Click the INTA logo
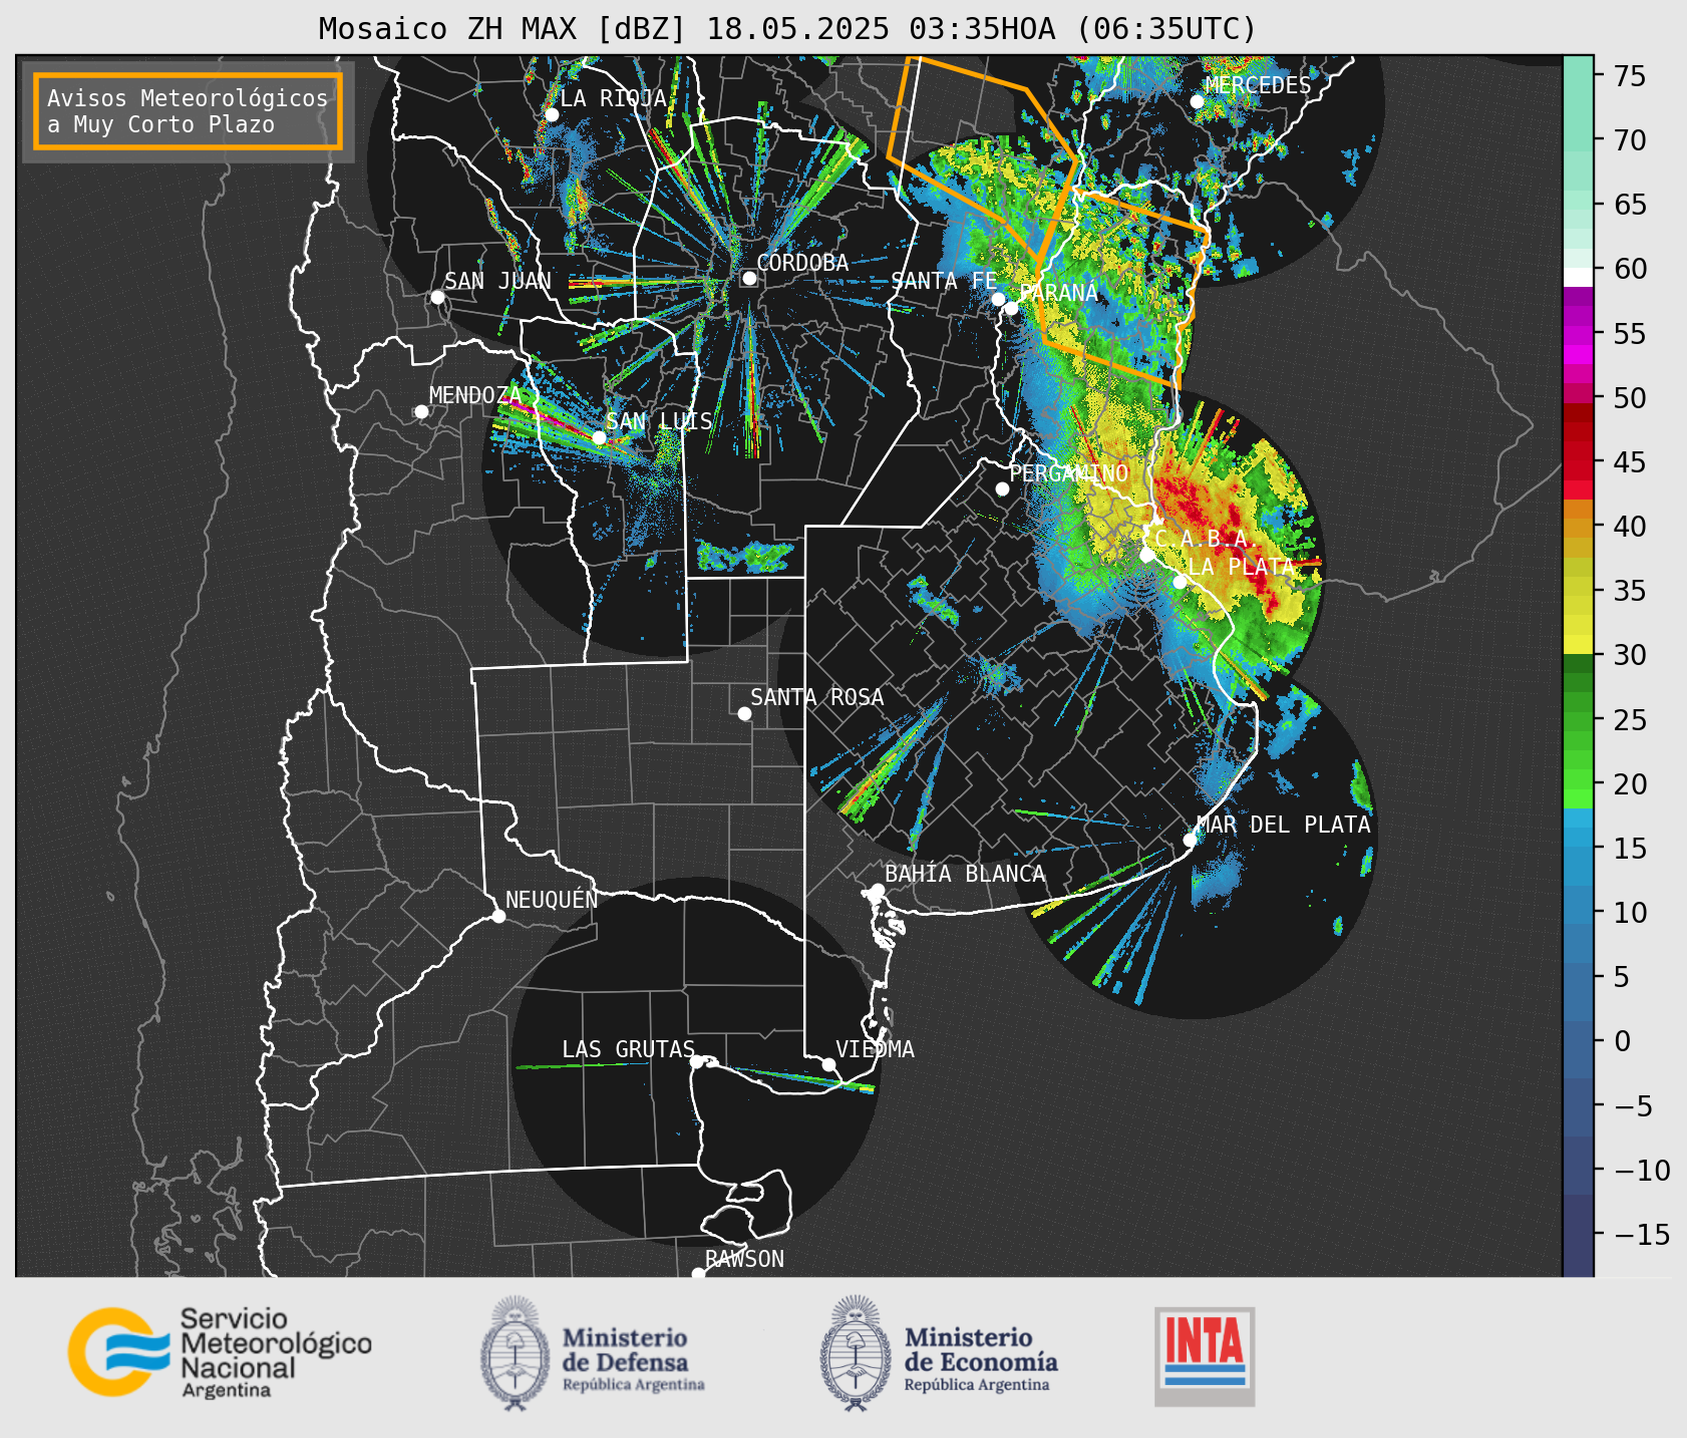Viewport: 1687px width, 1438px height. [1204, 1356]
